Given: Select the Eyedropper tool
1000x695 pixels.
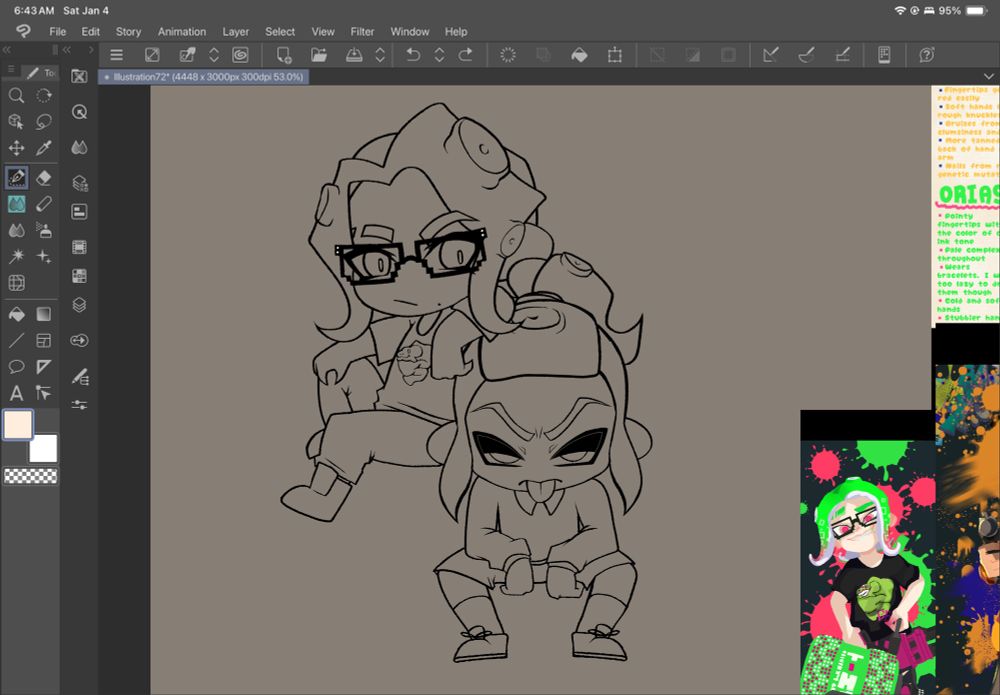Looking at the screenshot, I should point(43,149).
